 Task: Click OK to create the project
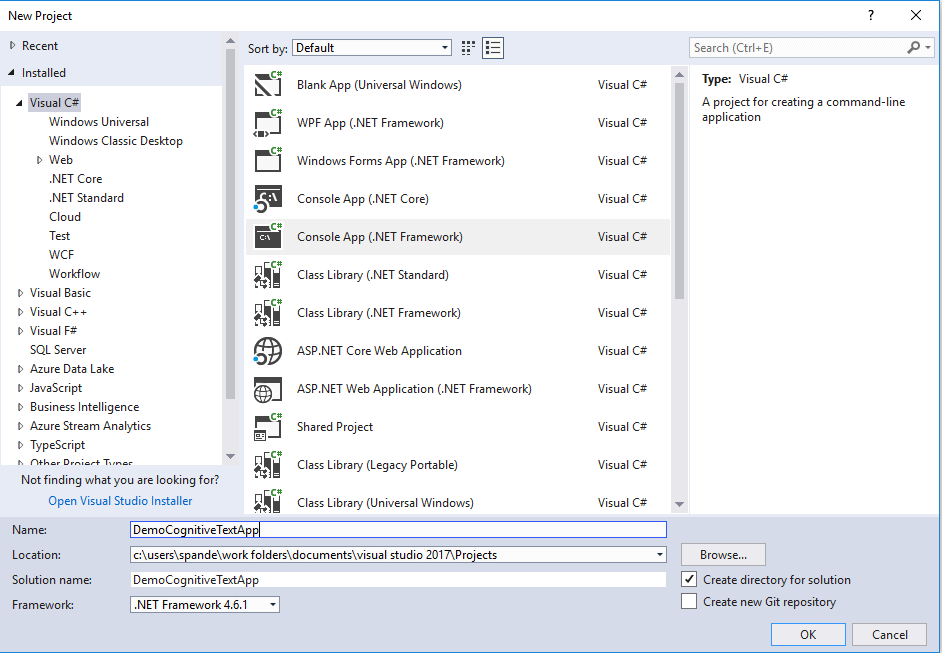[808, 634]
